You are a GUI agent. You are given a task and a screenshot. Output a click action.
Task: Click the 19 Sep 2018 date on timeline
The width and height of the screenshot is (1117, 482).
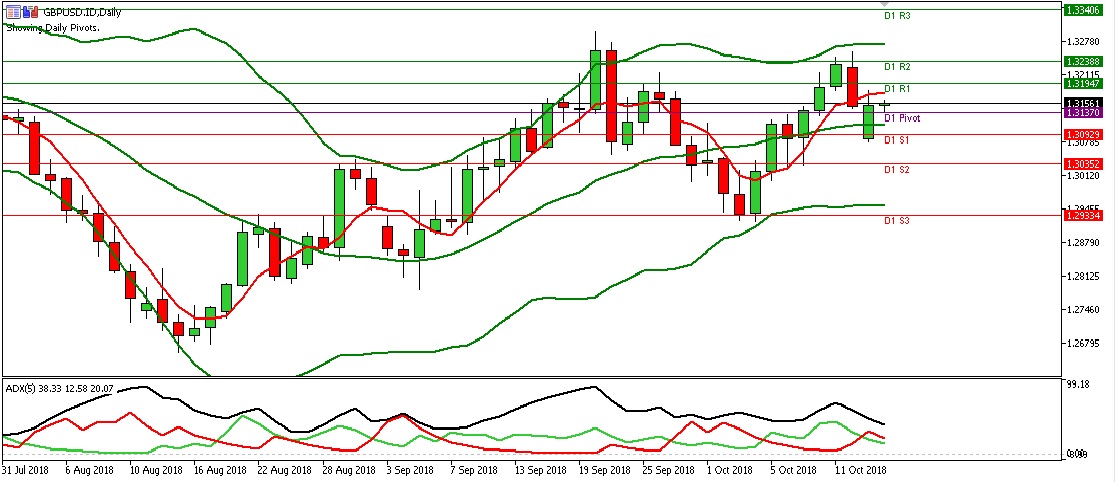[x=605, y=468]
